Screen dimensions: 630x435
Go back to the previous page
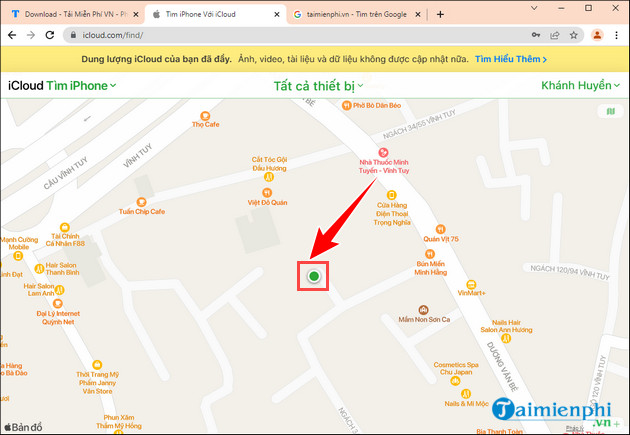click(12, 35)
